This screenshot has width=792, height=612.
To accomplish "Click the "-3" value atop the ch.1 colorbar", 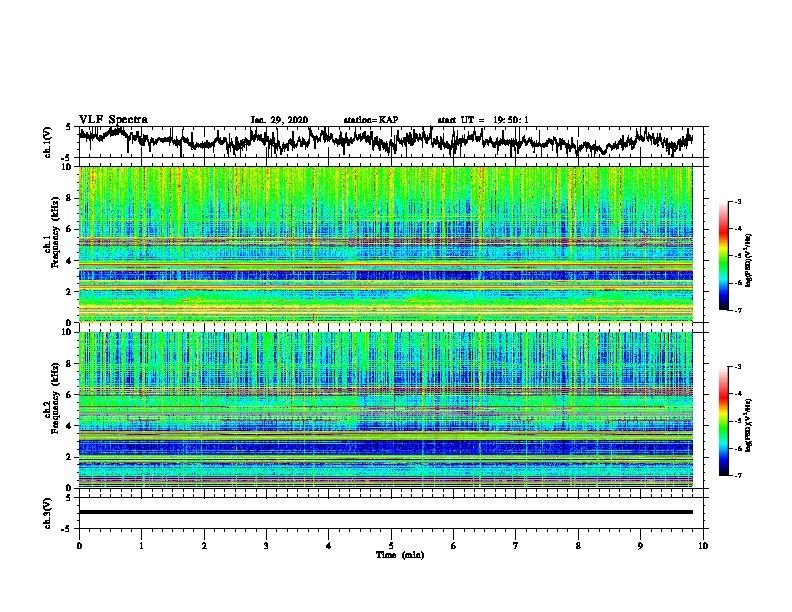I will point(737,202).
